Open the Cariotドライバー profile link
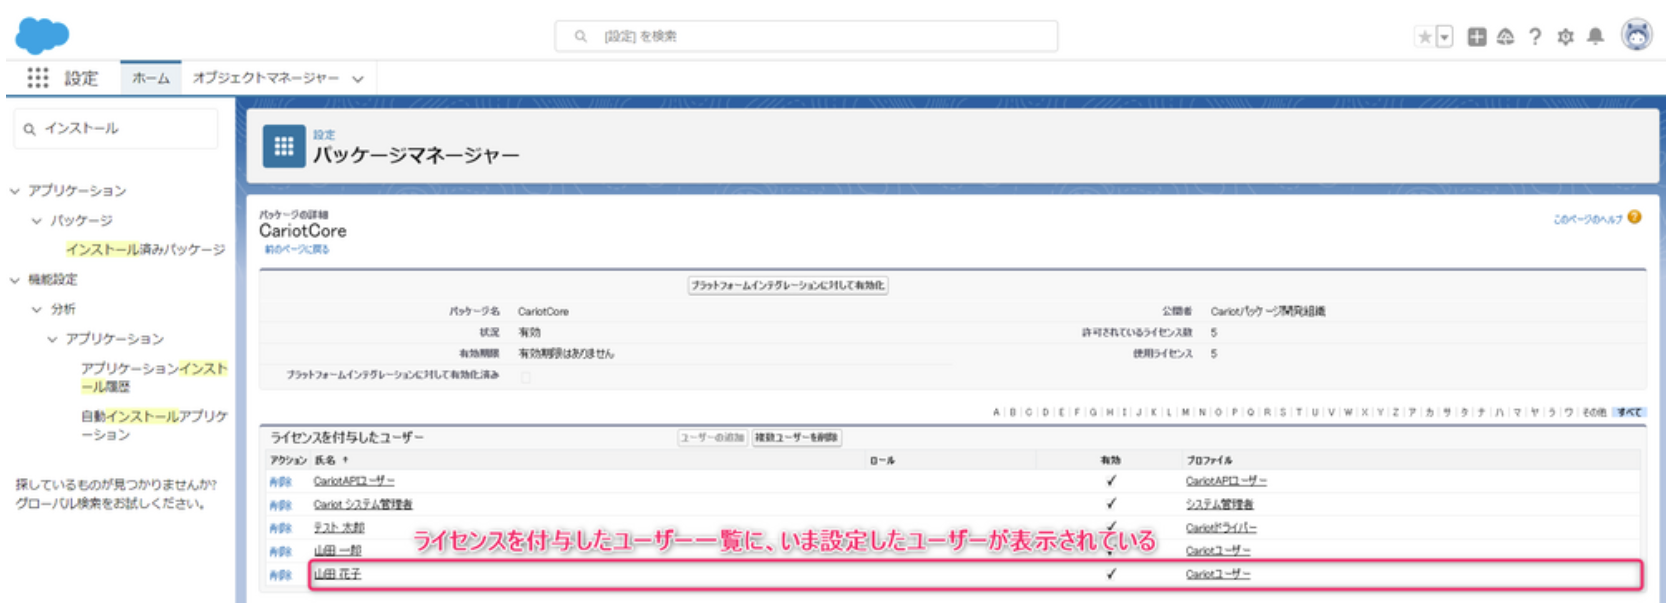The height and width of the screenshot is (606, 1668). coord(1221,528)
